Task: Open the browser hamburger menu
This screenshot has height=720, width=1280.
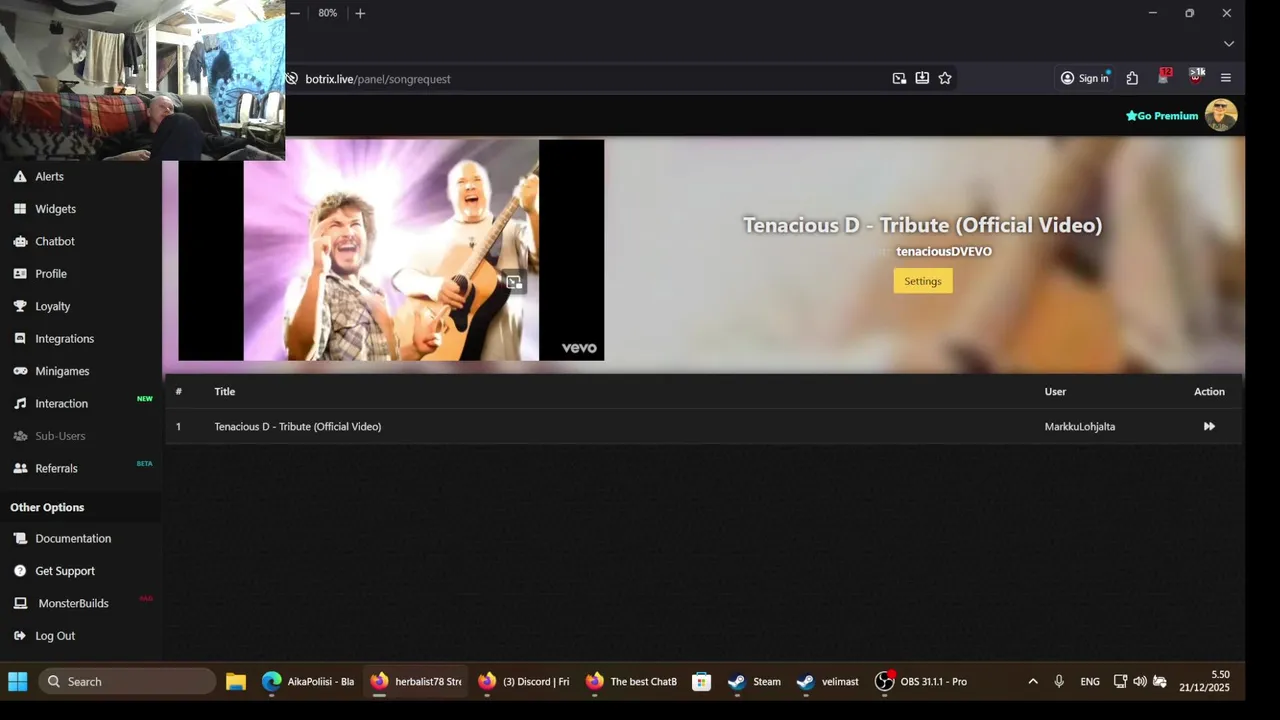Action: [1226, 78]
